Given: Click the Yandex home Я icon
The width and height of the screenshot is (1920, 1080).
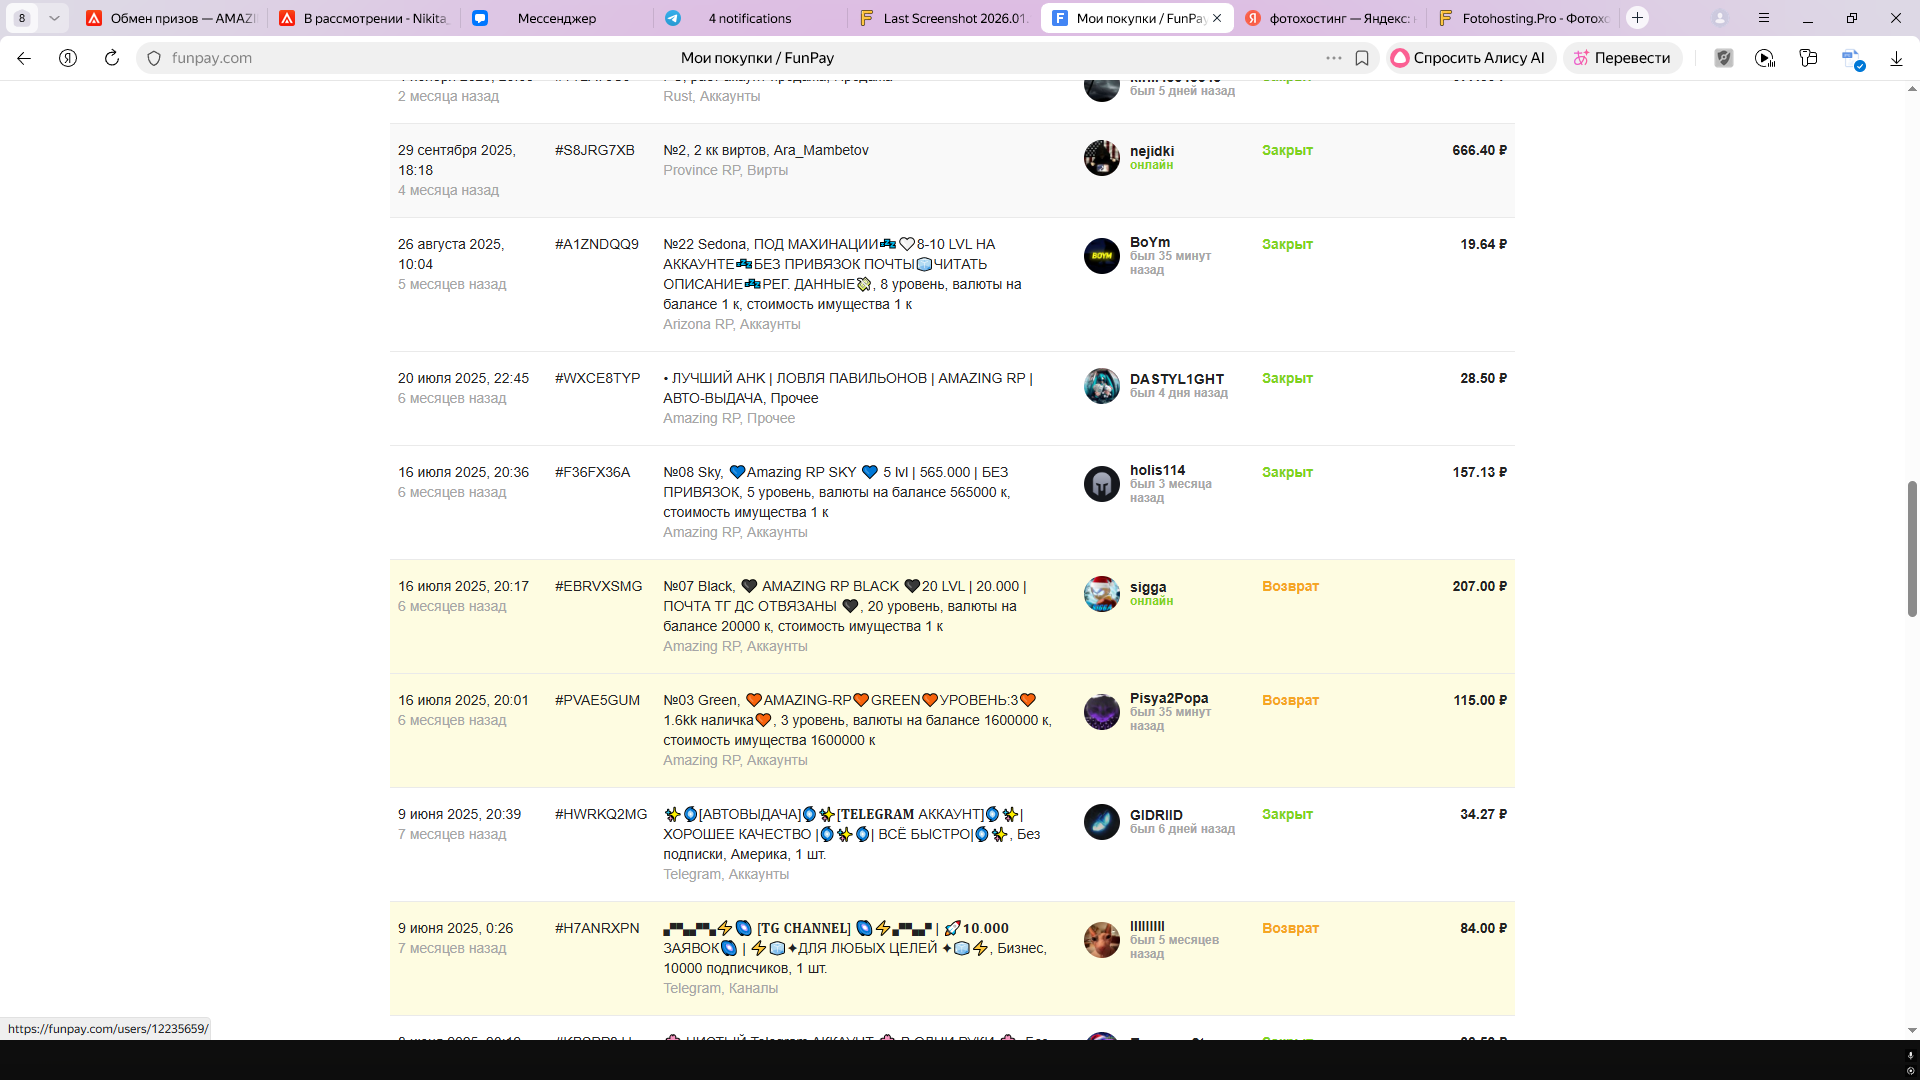Looking at the screenshot, I should (68, 58).
